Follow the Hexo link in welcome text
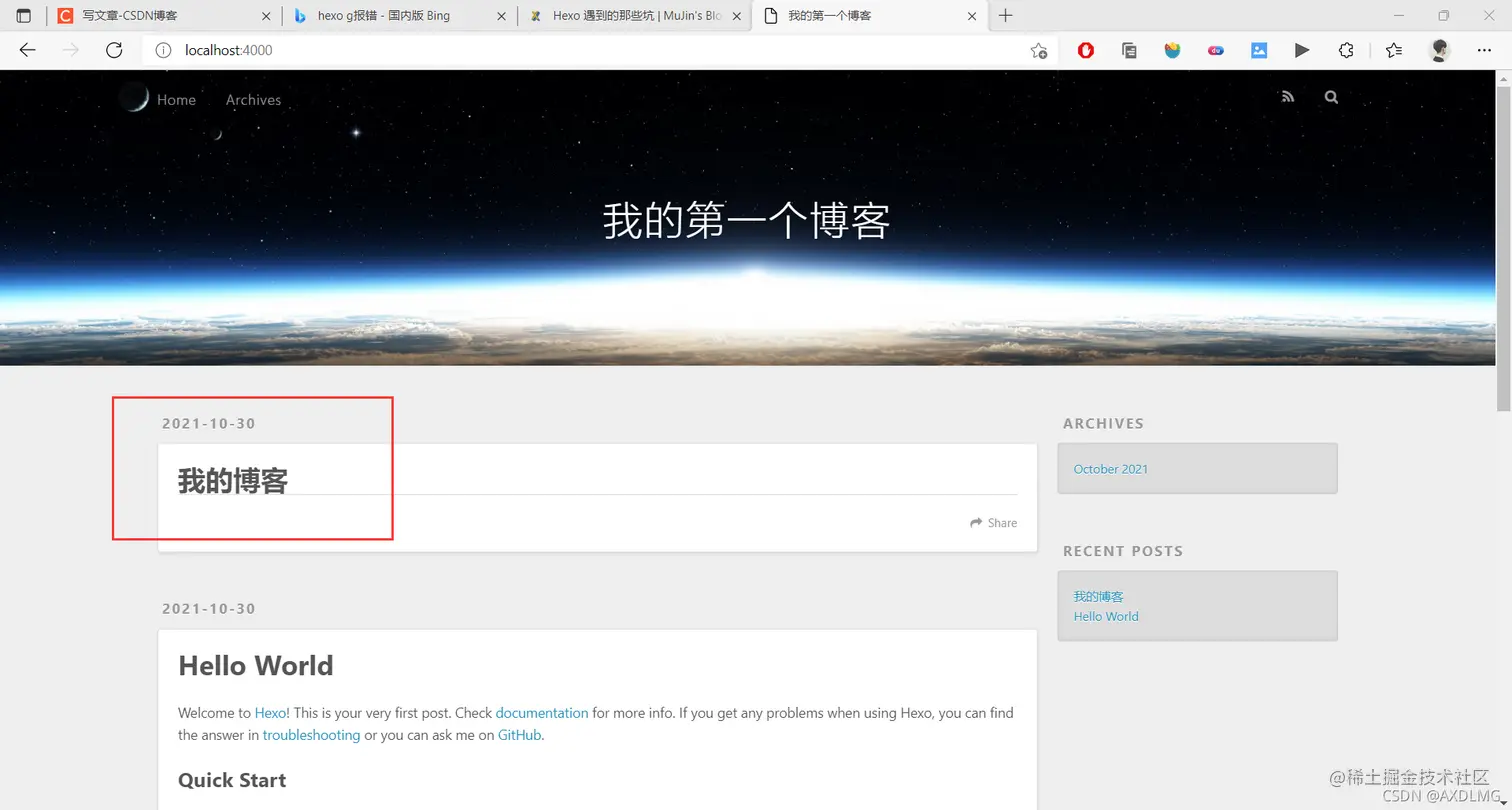The width and height of the screenshot is (1512, 810). click(x=271, y=713)
